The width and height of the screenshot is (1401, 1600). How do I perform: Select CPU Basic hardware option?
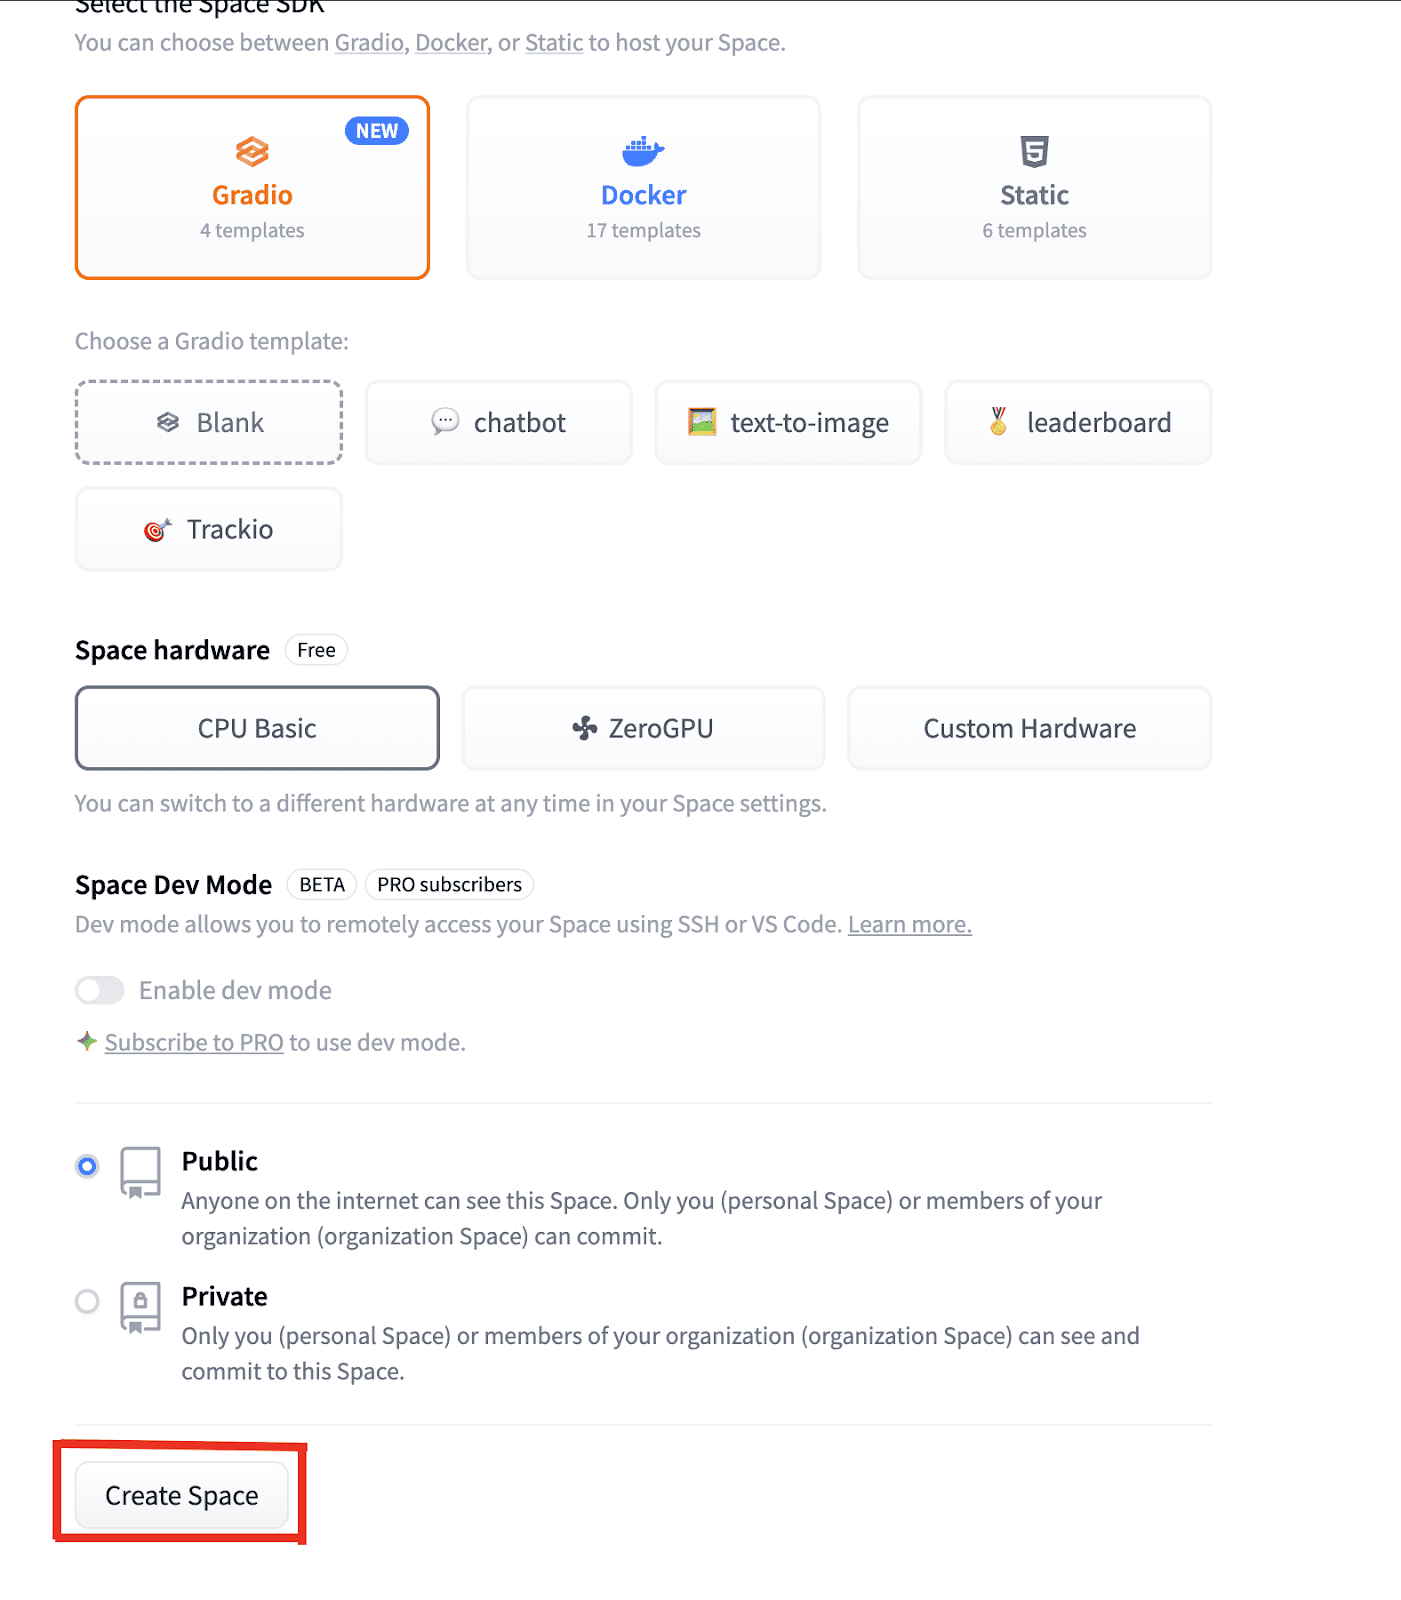click(x=257, y=728)
